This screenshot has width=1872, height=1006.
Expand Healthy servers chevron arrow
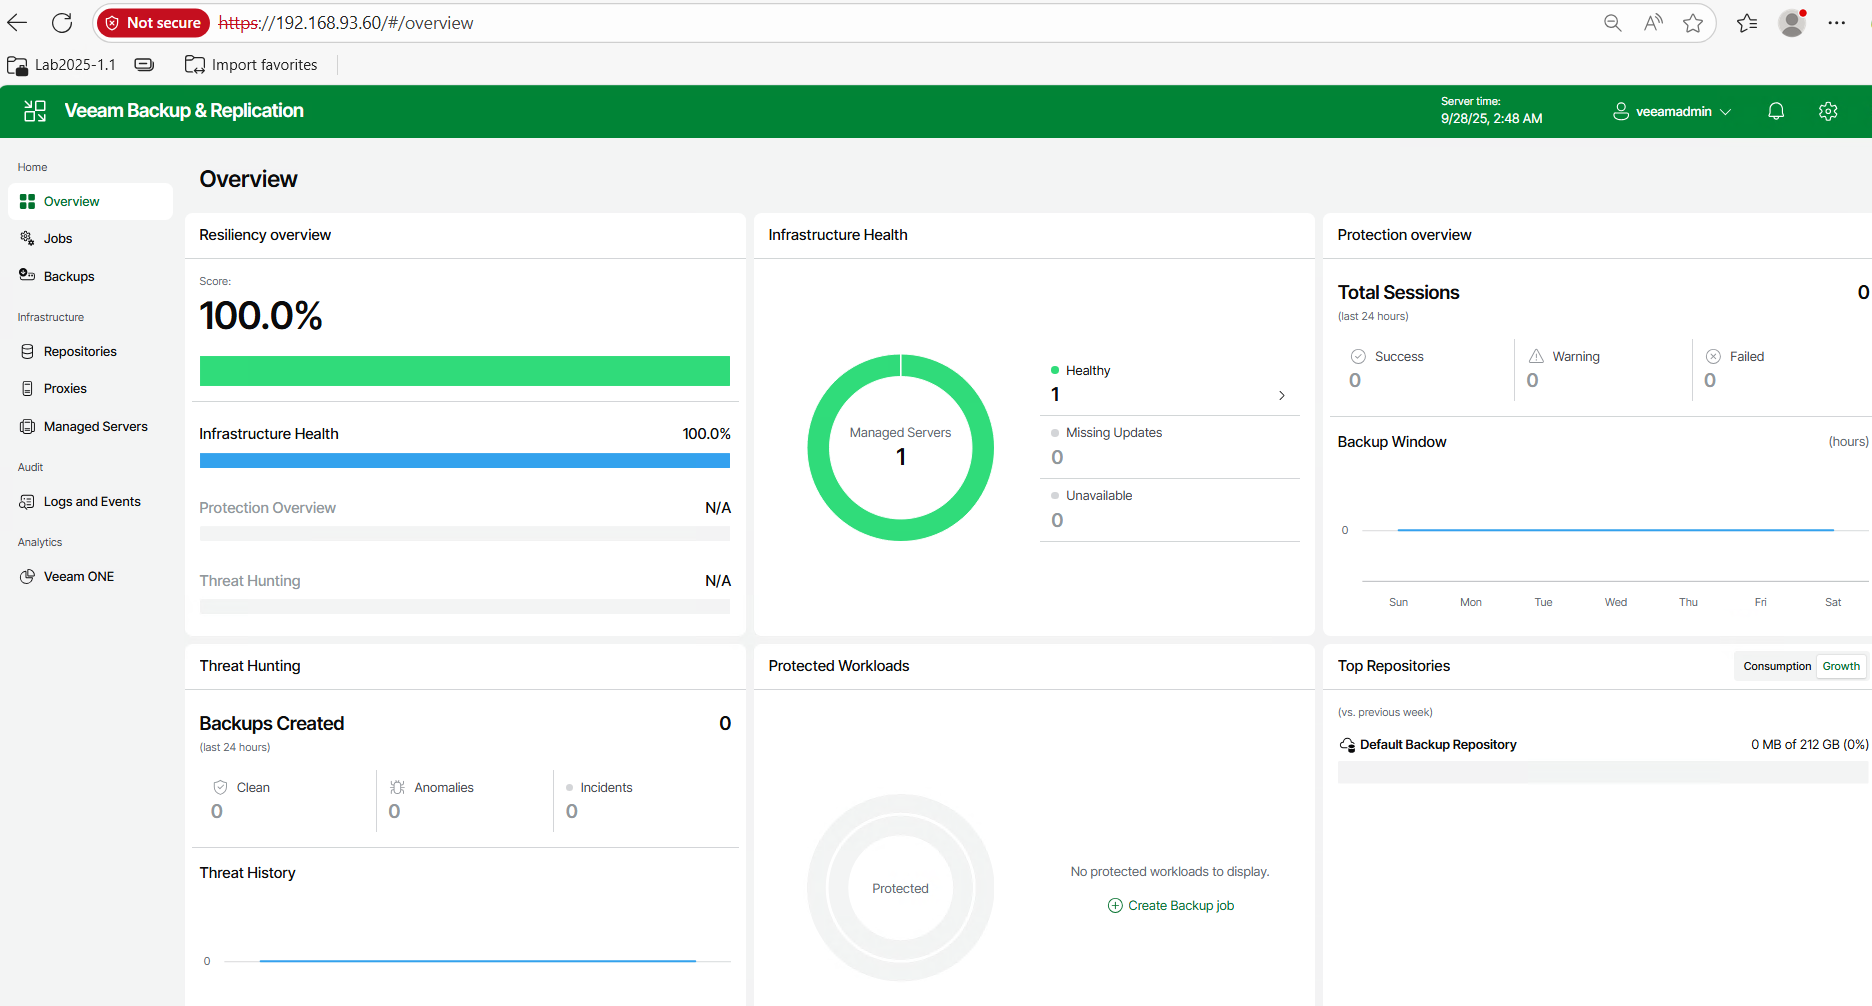(x=1281, y=396)
